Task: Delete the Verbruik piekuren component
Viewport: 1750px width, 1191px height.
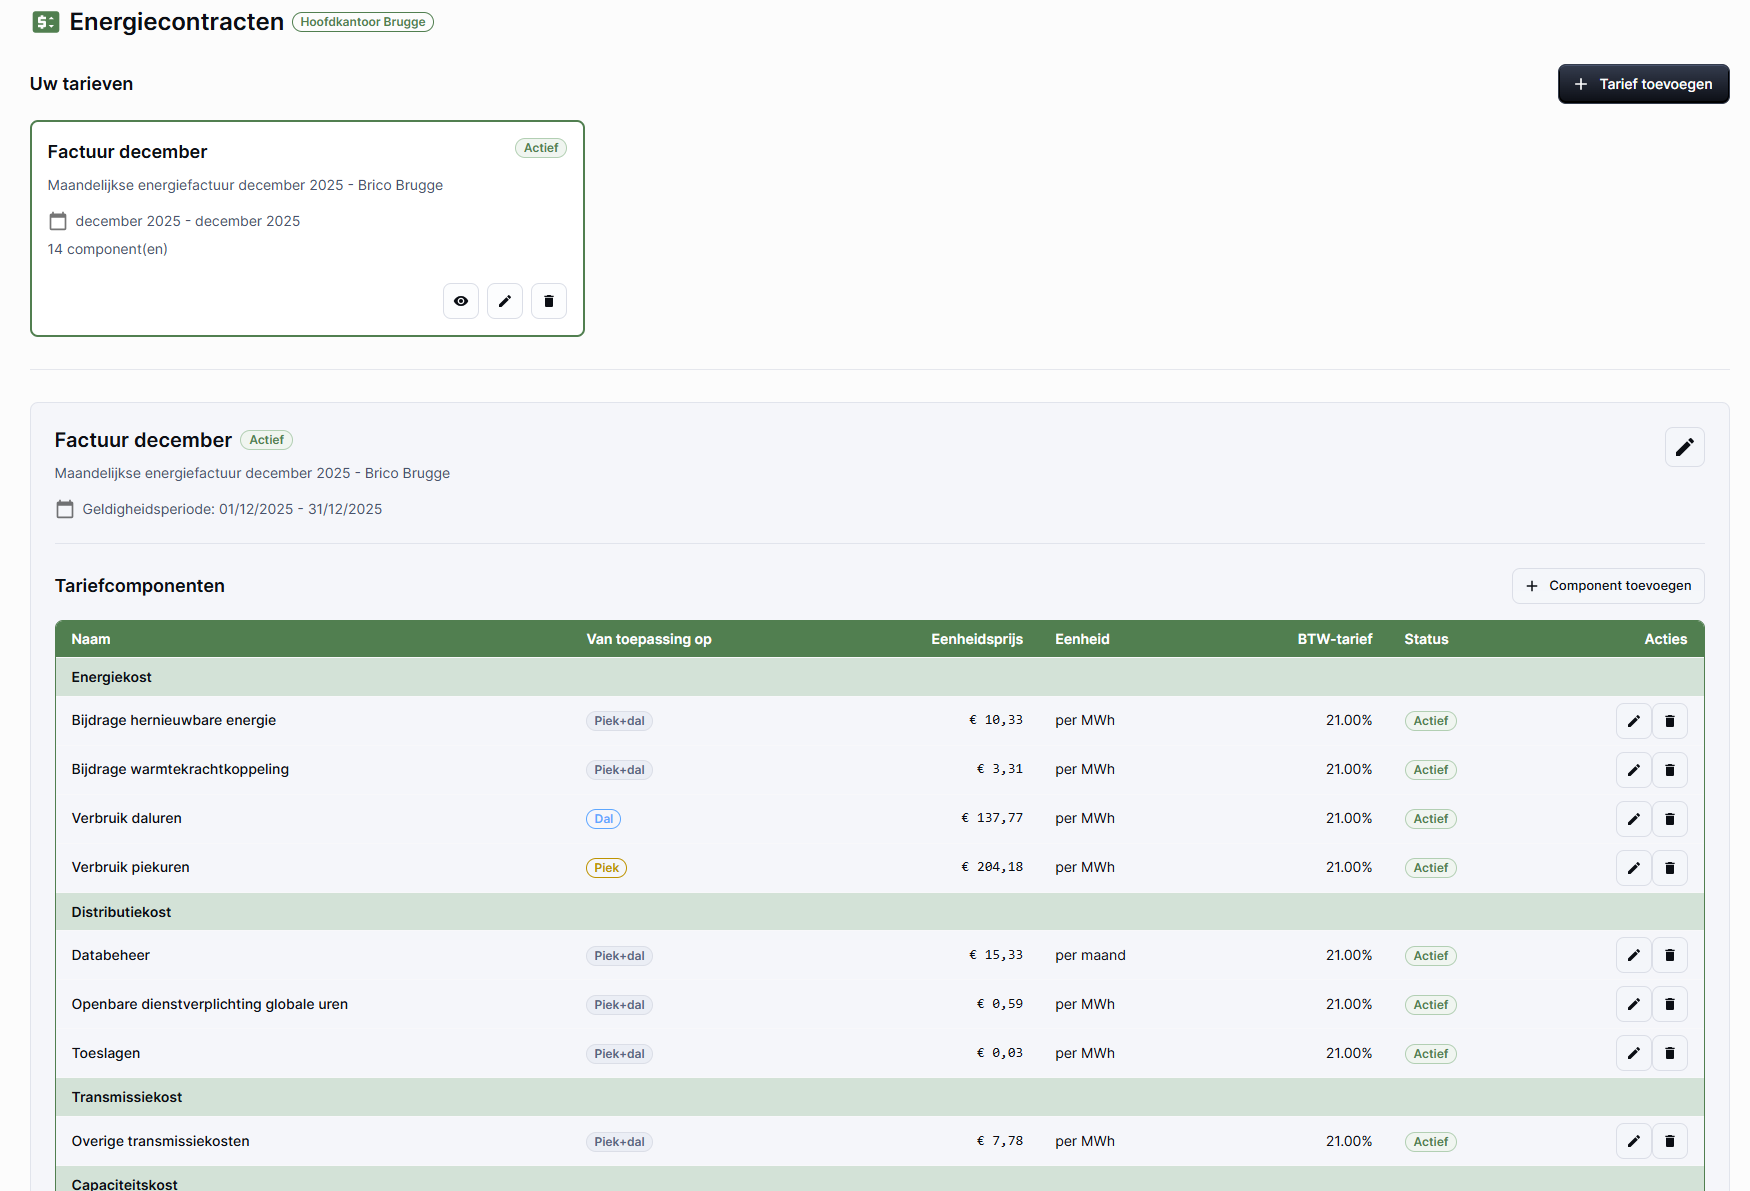Action: 1670,868
